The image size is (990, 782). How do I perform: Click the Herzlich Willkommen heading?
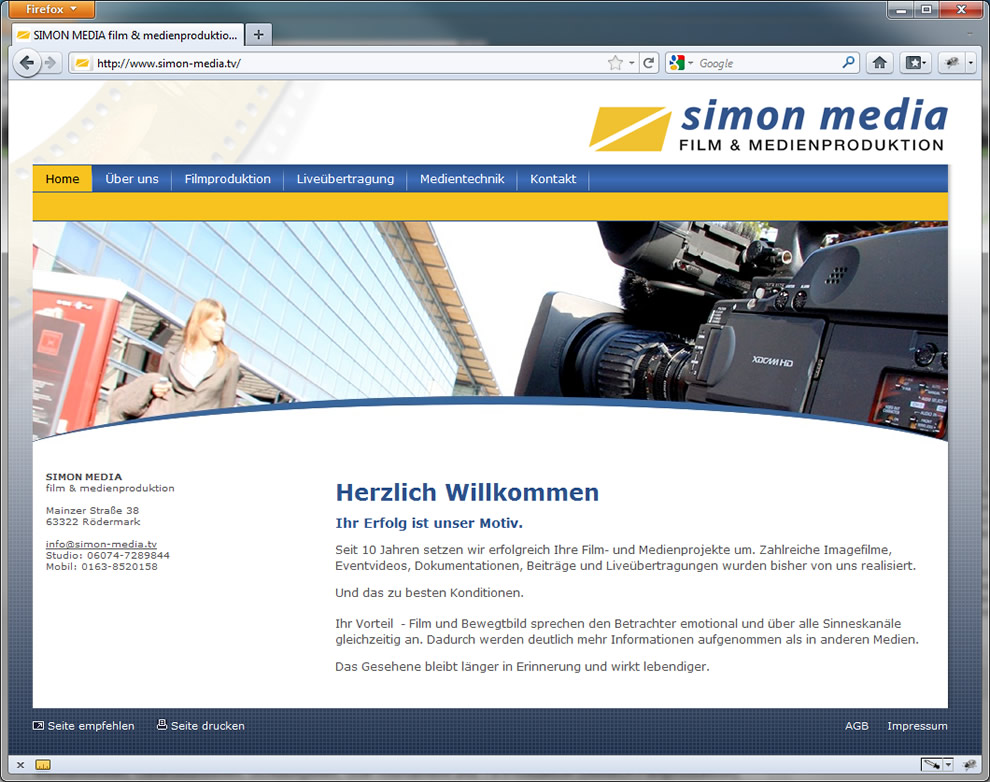(467, 492)
